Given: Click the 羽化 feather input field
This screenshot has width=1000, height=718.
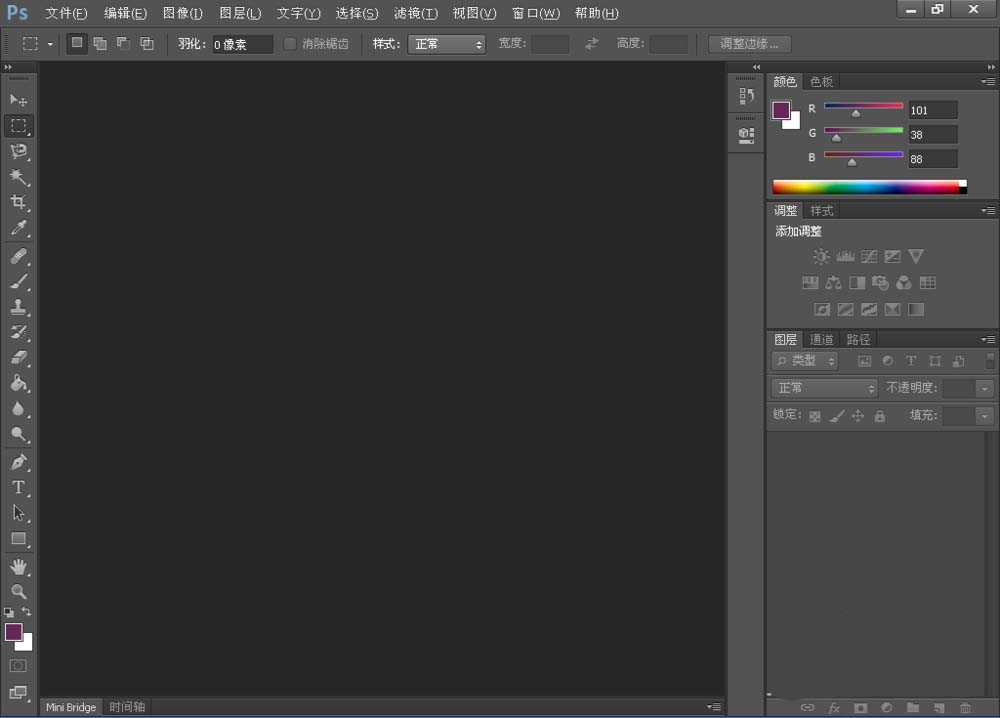Looking at the screenshot, I should [241, 44].
